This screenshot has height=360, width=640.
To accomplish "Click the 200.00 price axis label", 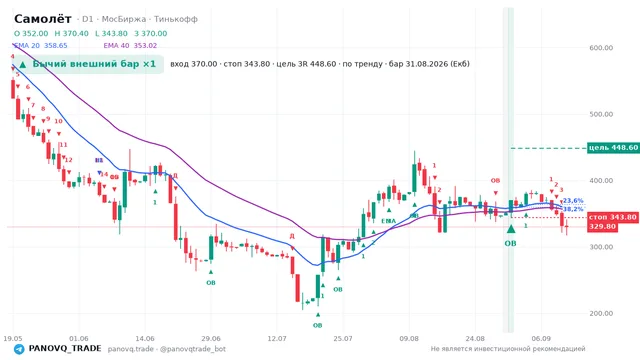I will pos(601,313).
